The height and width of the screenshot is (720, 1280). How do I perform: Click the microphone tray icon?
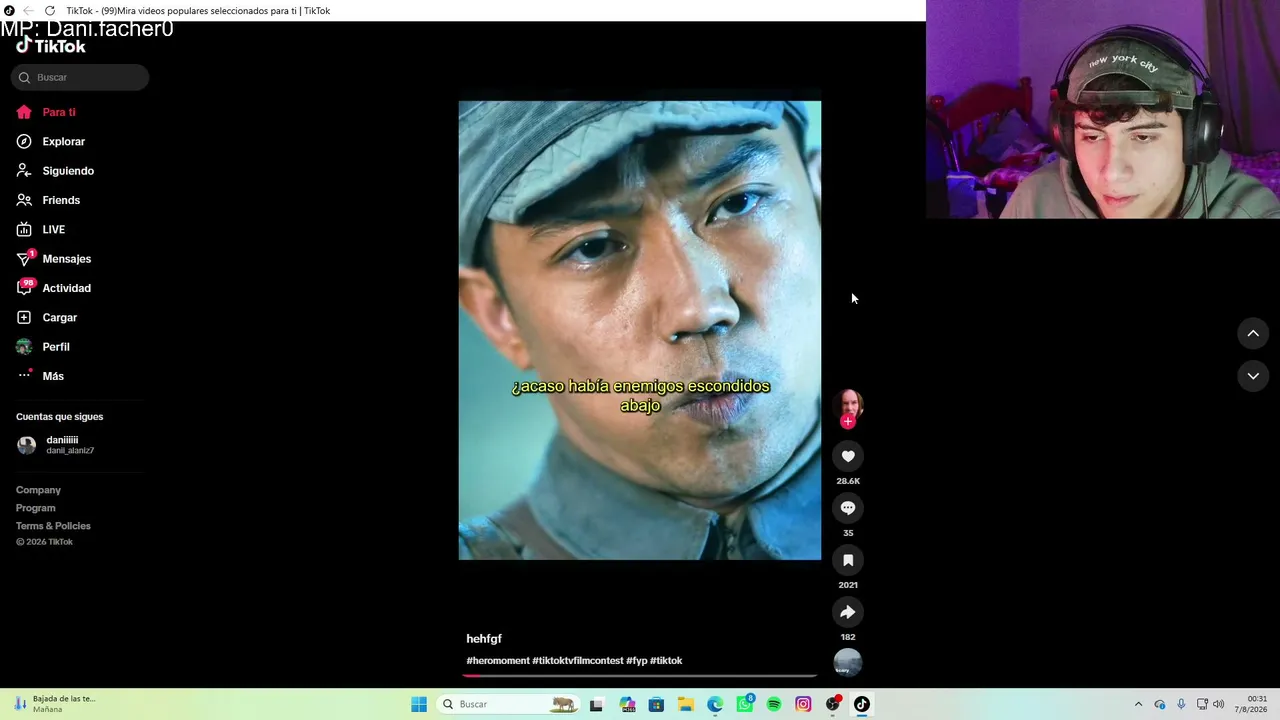tap(1181, 704)
